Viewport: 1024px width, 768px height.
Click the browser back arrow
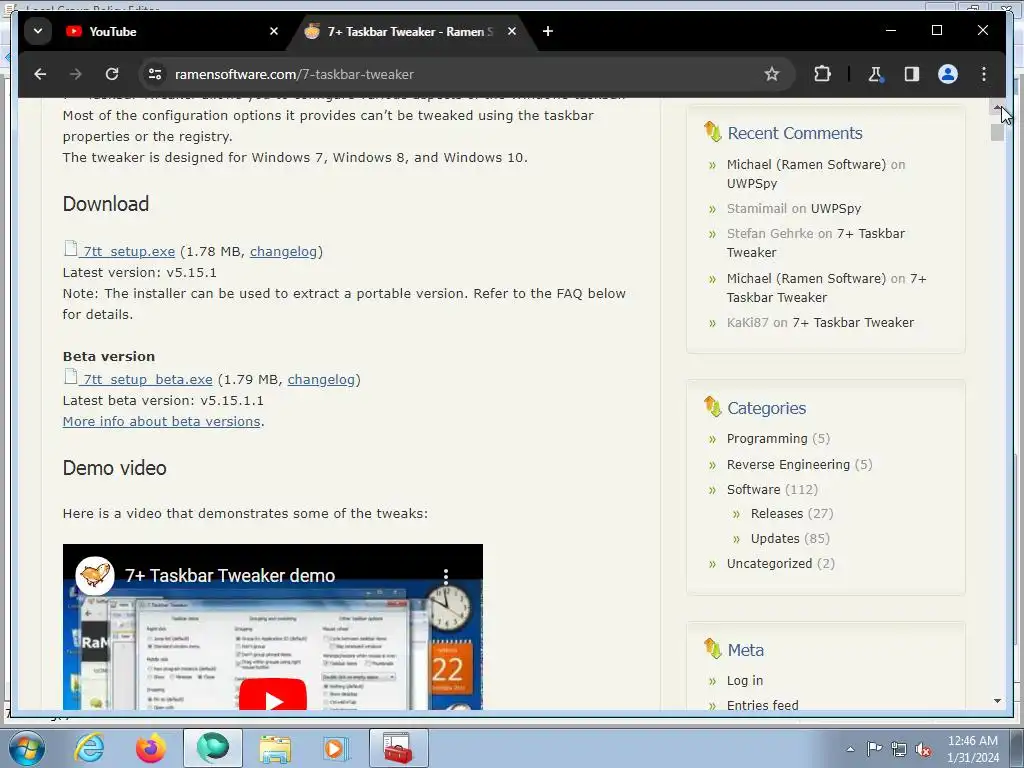pos(40,74)
